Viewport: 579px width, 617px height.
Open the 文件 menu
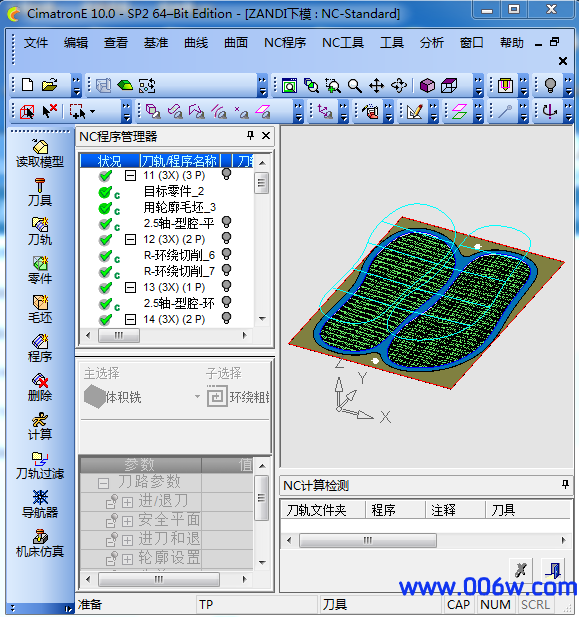(36, 42)
